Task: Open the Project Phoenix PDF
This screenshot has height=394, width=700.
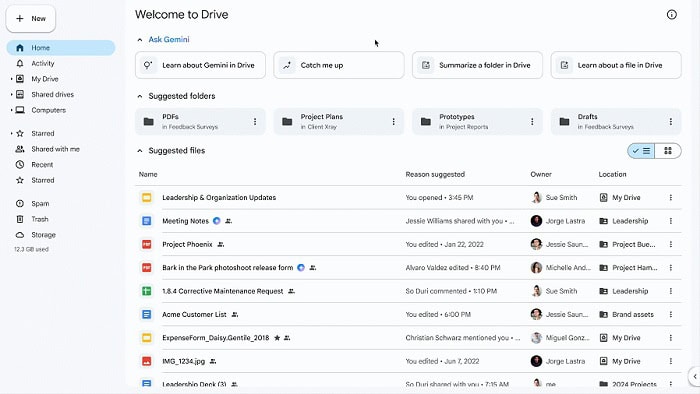Action: pyautogui.click(x=187, y=245)
